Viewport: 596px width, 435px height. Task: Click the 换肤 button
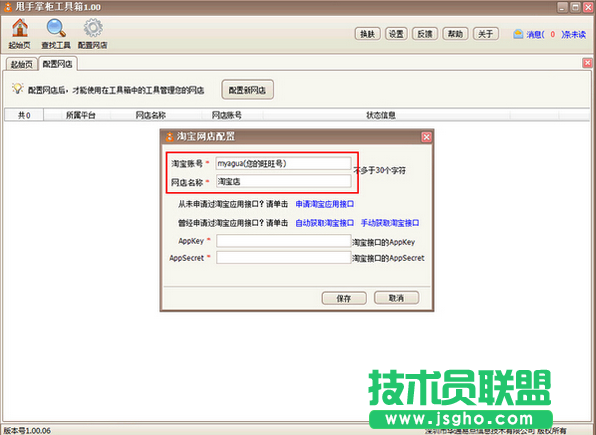coord(368,34)
